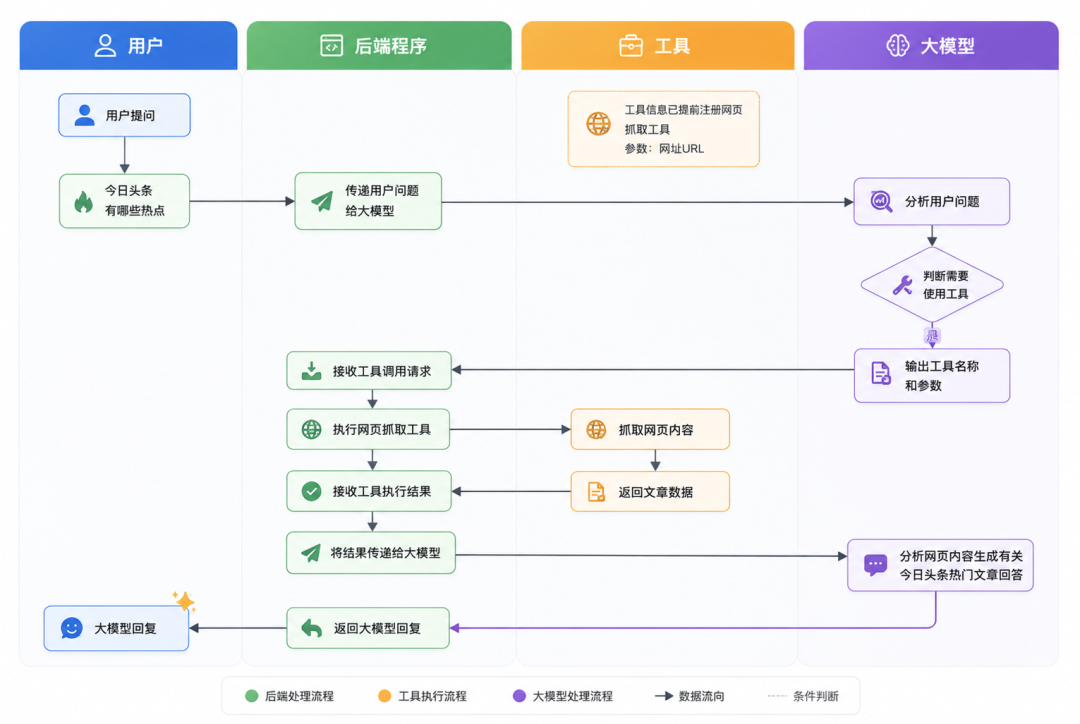
Task: Click the paper plane icon in 将结果传递给大模型
Action: (311, 552)
